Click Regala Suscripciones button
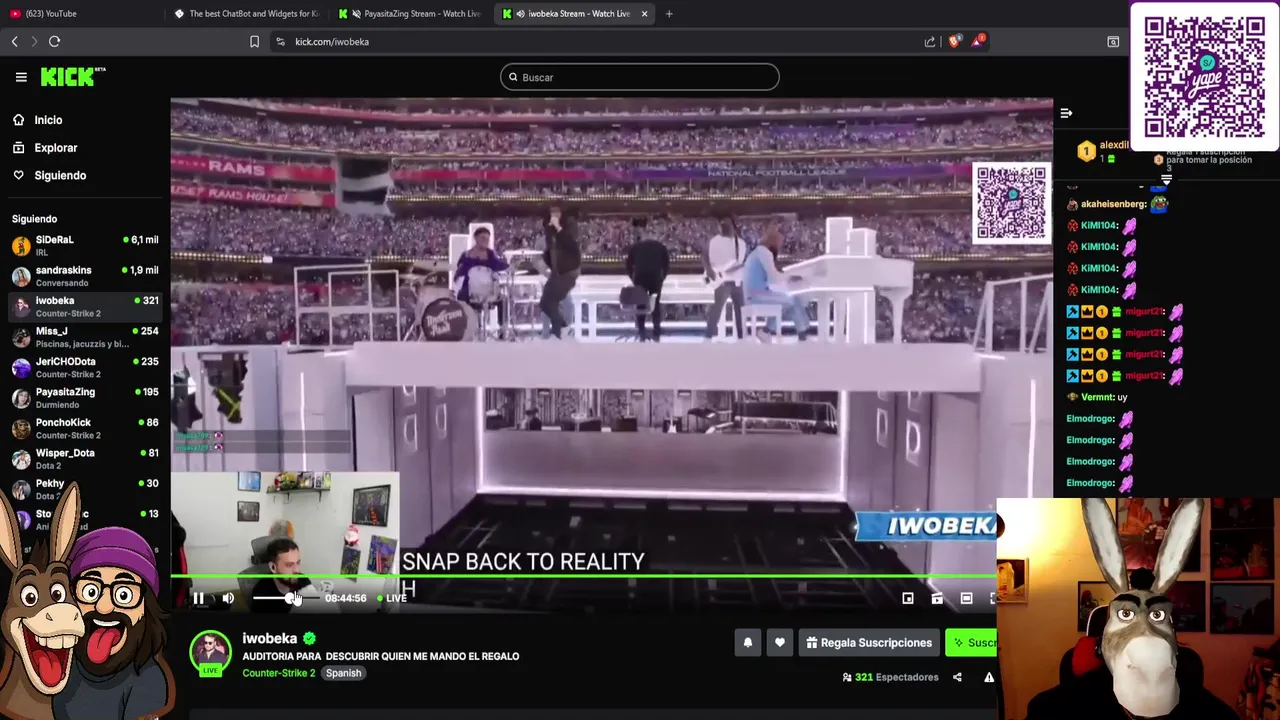 [869, 643]
